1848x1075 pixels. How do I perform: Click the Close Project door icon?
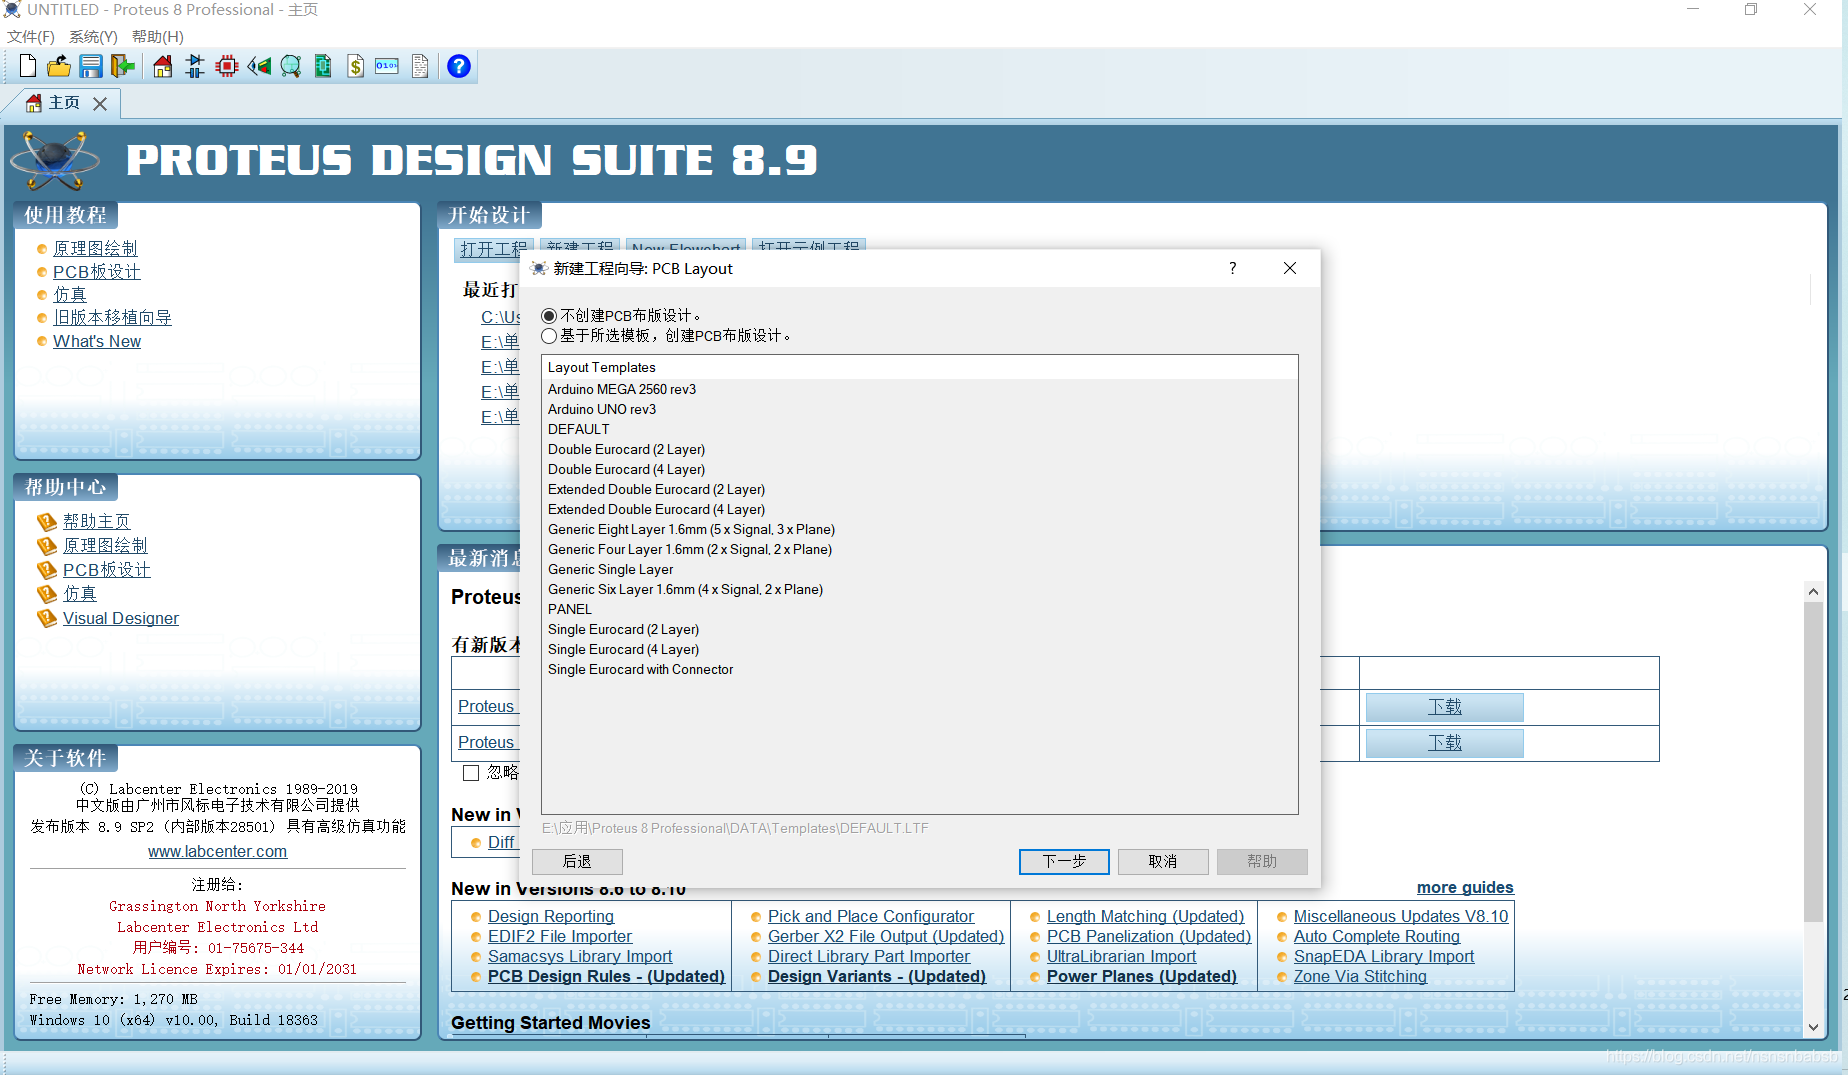click(122, 66)
